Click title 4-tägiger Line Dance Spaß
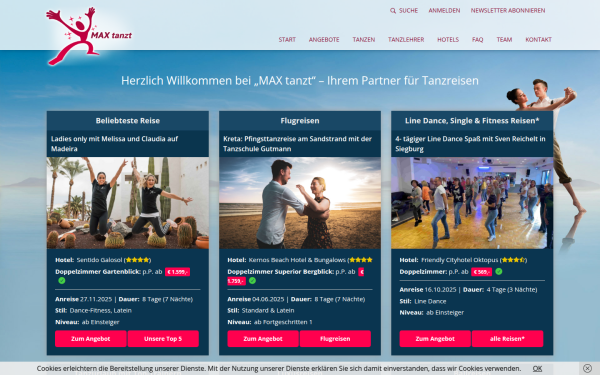This screenshot has width=600, height=375. coord(470,143)
